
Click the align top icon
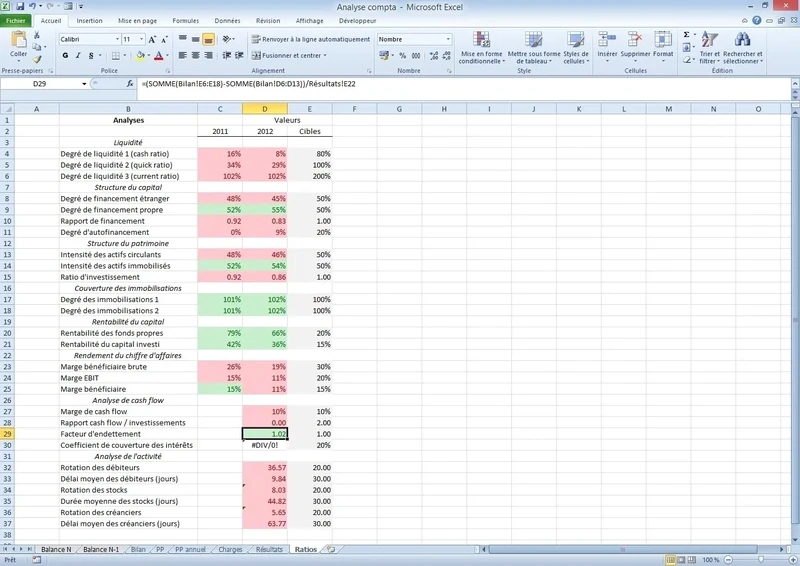tap(183, 39)
